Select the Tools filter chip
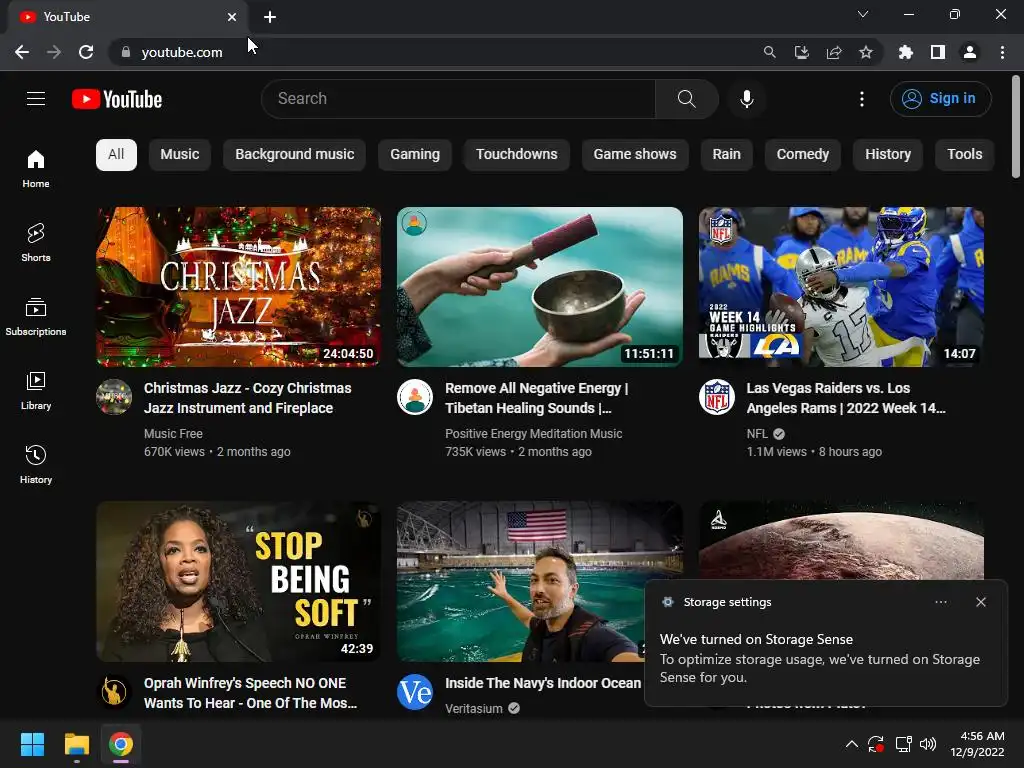The image size is (1024, 768). coord(965,155)
